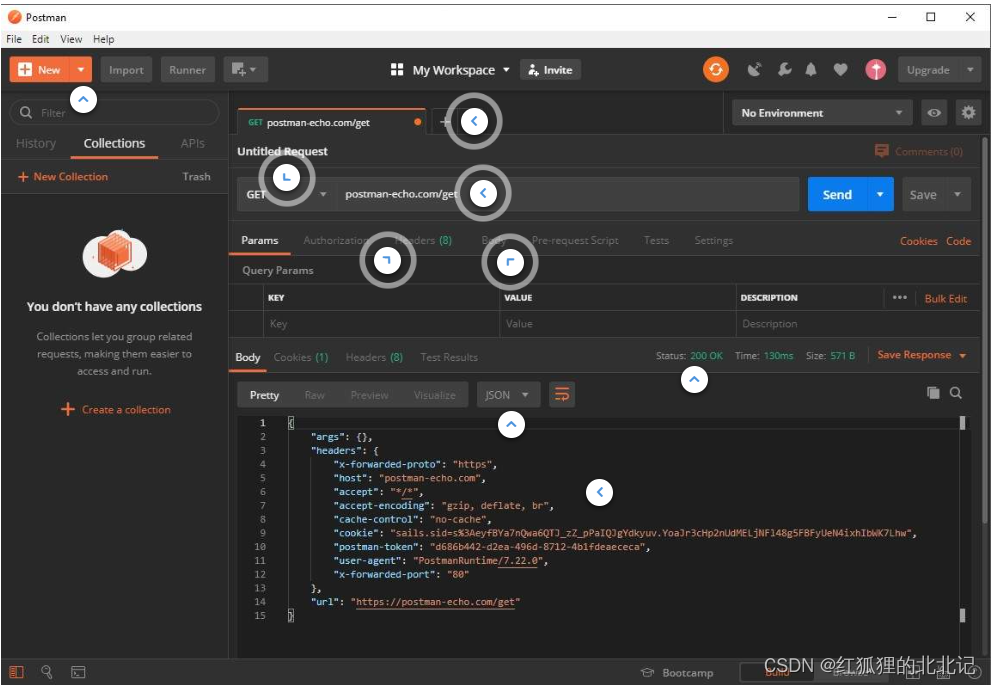The height and width of the screenshot is (685, 992).
Task: Open the dropdown arrow beside Send
Action: [880, 194]
